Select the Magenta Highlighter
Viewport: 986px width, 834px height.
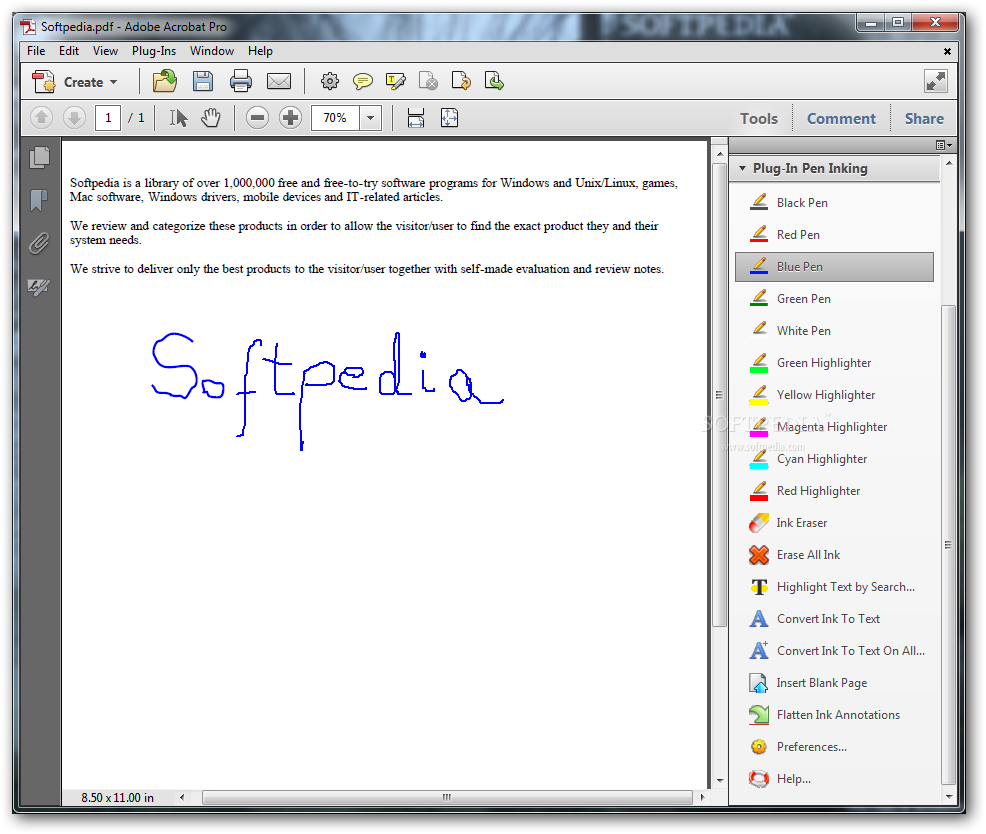click(834, 427)
